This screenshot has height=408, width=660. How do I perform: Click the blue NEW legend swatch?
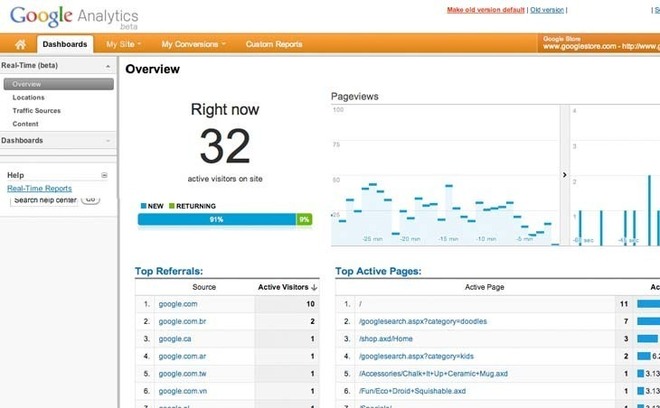point(143,206)
